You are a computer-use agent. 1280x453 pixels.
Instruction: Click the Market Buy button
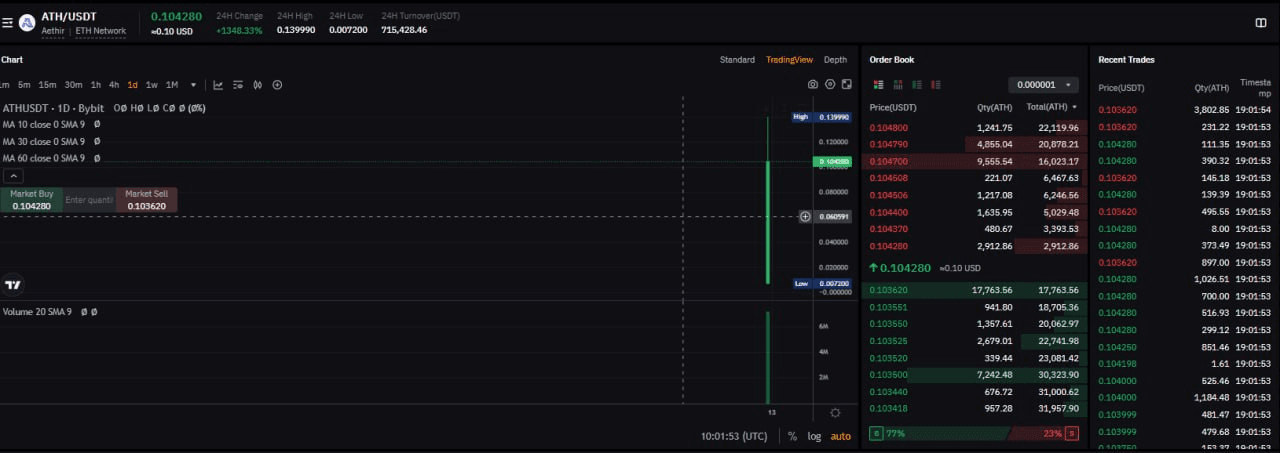[31, 200]
